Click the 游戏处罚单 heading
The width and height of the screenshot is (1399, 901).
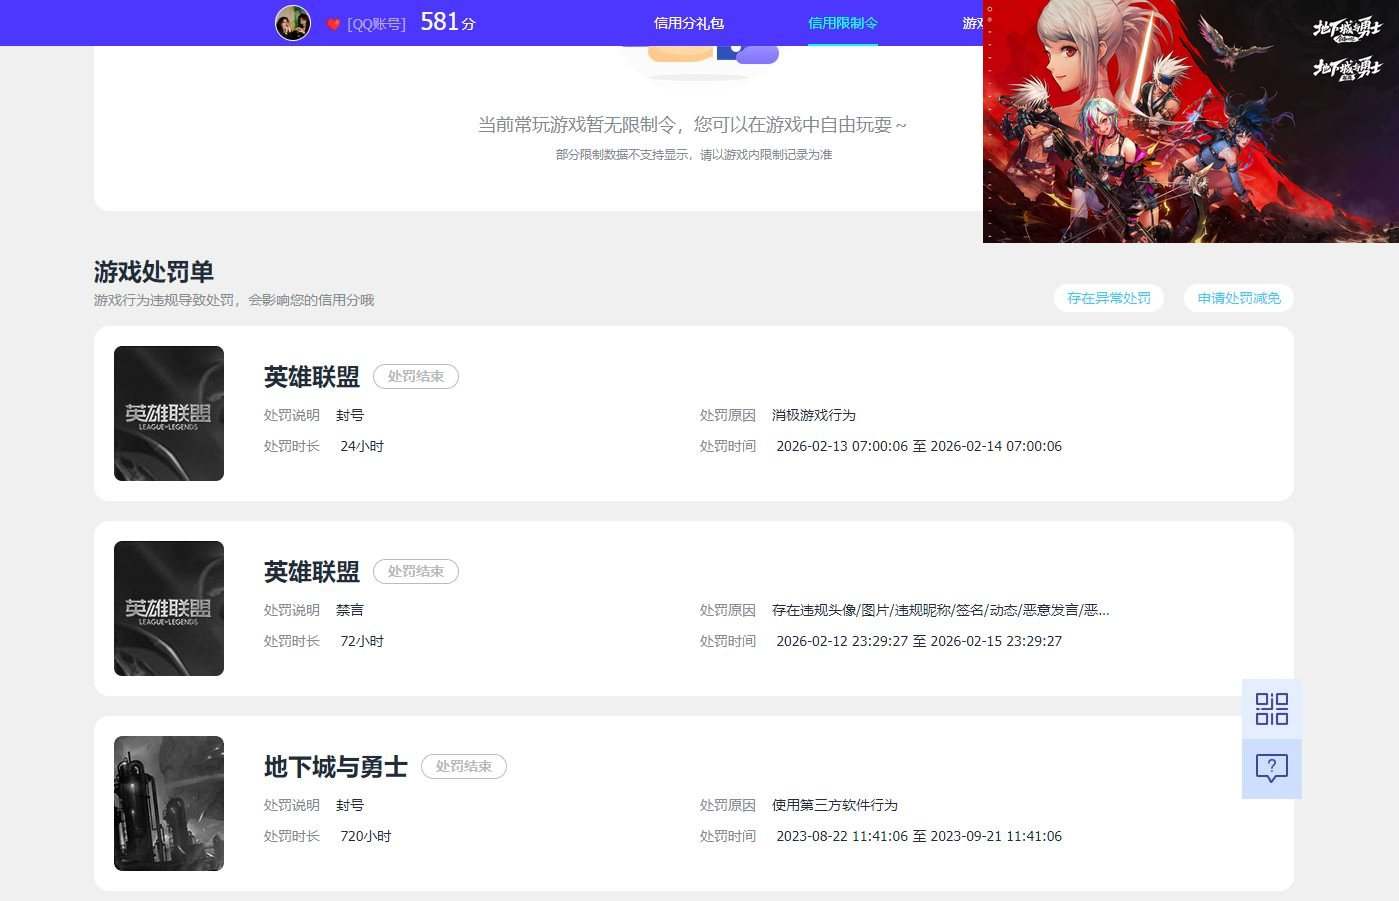[x=154, y=272]
